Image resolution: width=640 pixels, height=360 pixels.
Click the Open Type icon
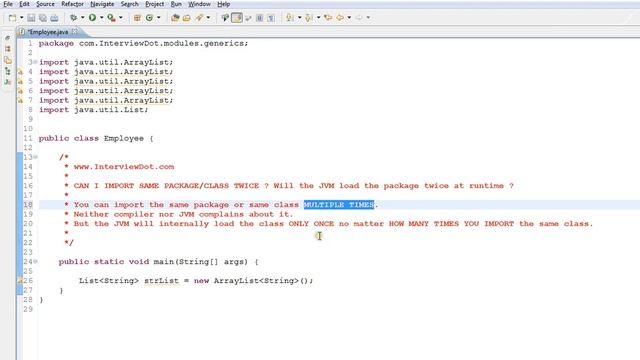coord(175,18)
